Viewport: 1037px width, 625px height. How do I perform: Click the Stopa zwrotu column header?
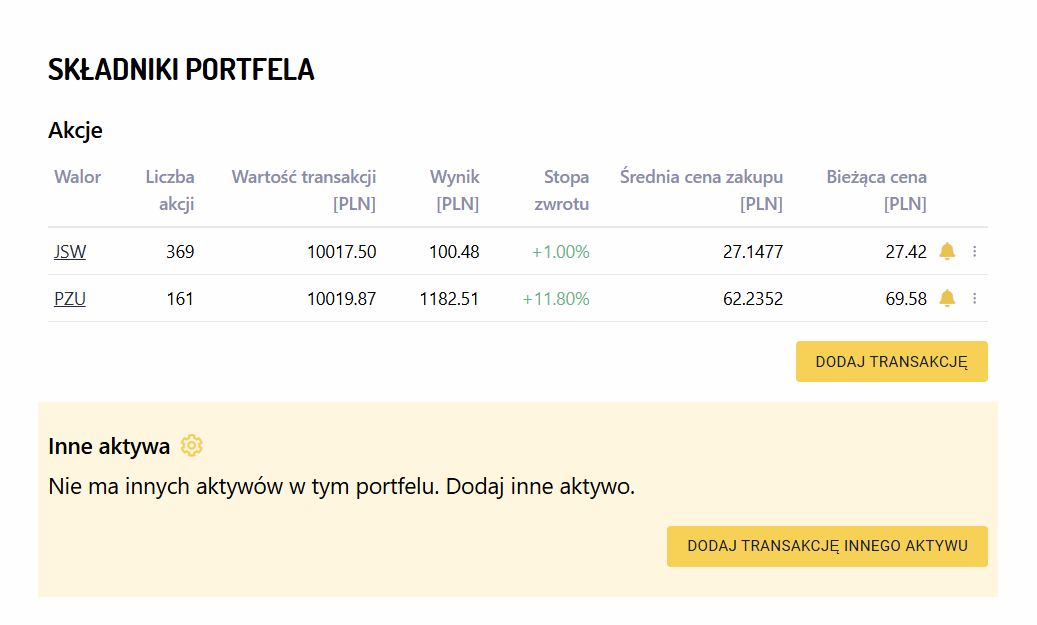(x=565, y=190)
